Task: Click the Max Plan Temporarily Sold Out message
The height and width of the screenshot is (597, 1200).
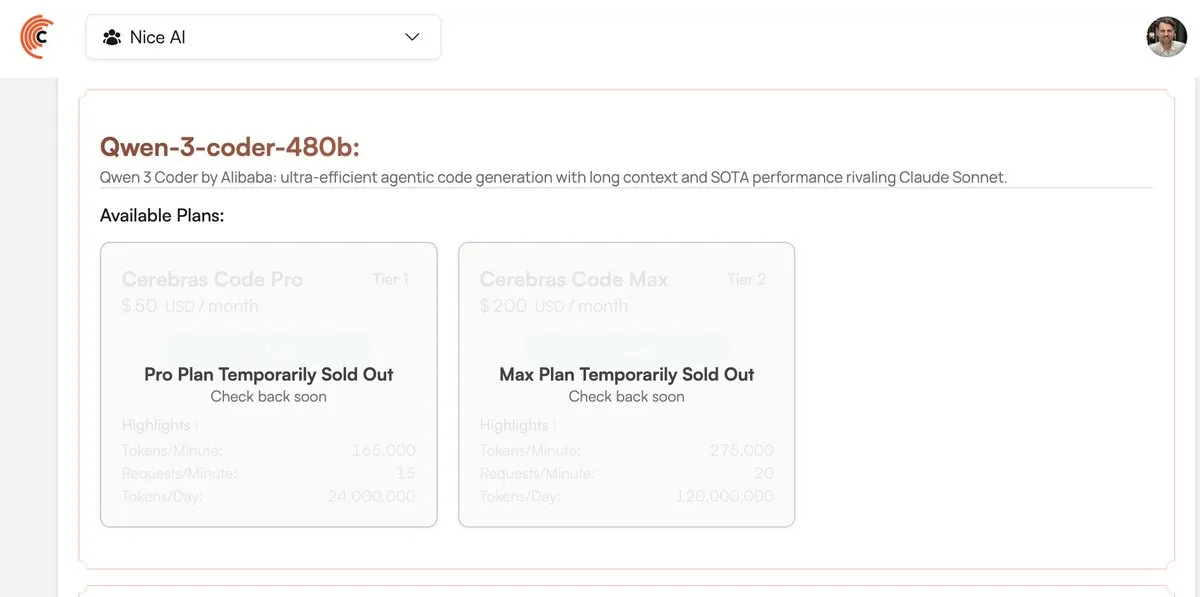Action: tap(626, 375)
